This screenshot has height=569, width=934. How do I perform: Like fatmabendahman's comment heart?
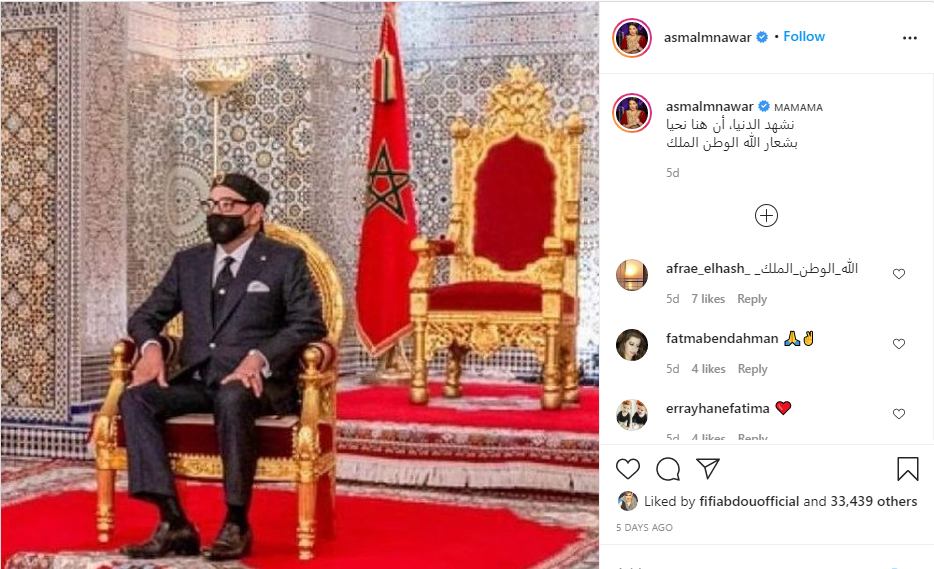pyautogui.click(x=899, y=344)
